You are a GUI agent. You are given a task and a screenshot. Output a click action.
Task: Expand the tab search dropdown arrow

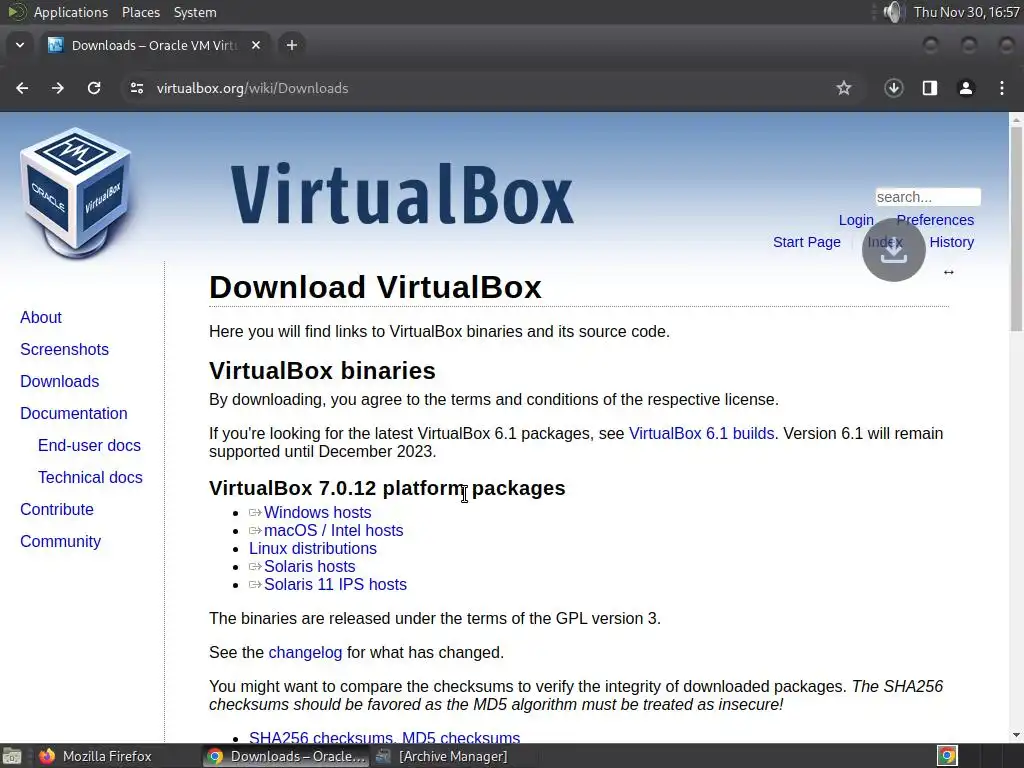tap(20, 45)
